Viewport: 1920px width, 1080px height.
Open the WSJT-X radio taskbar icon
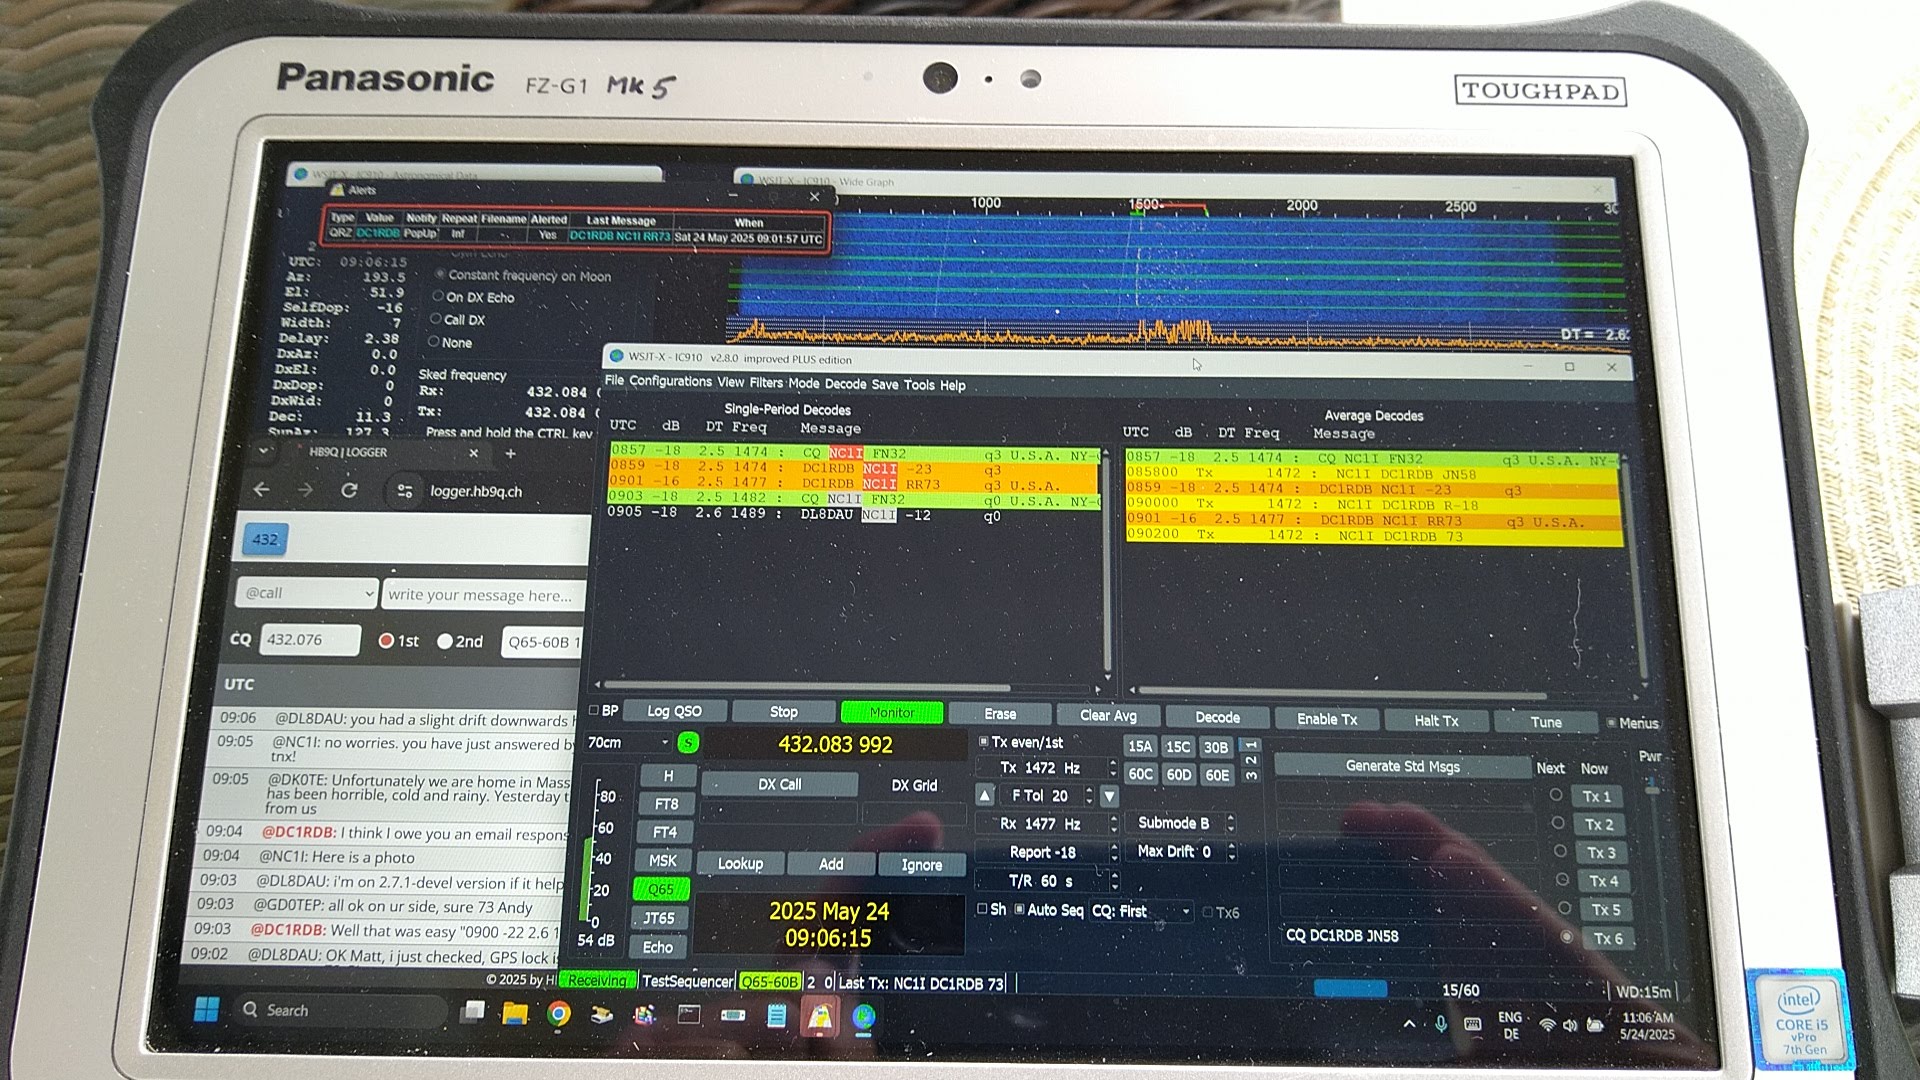733,1016
